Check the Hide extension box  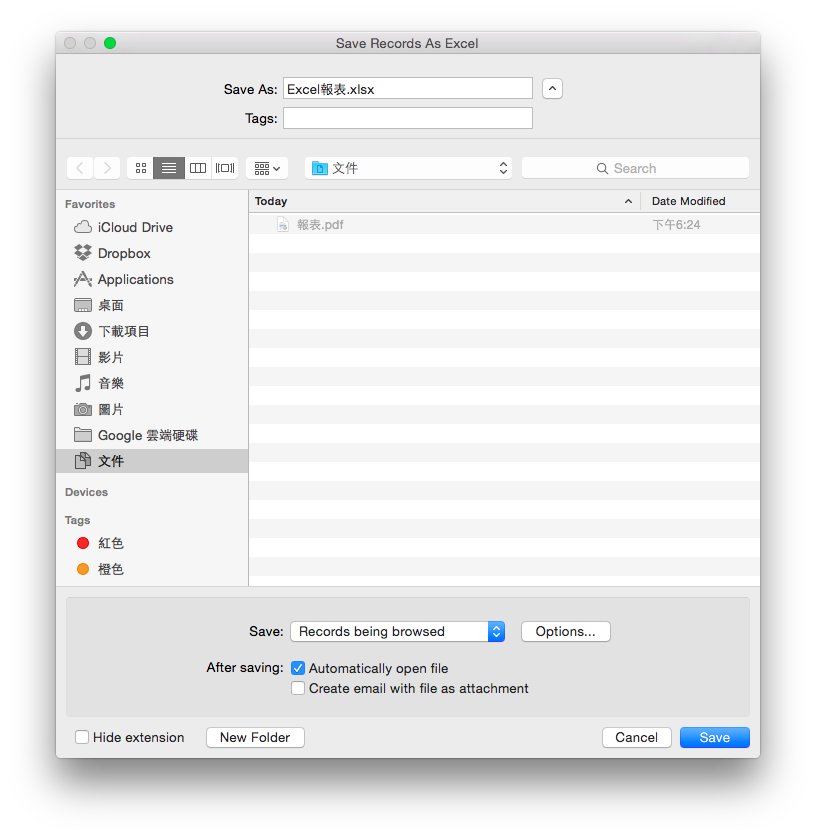[82, 738]
